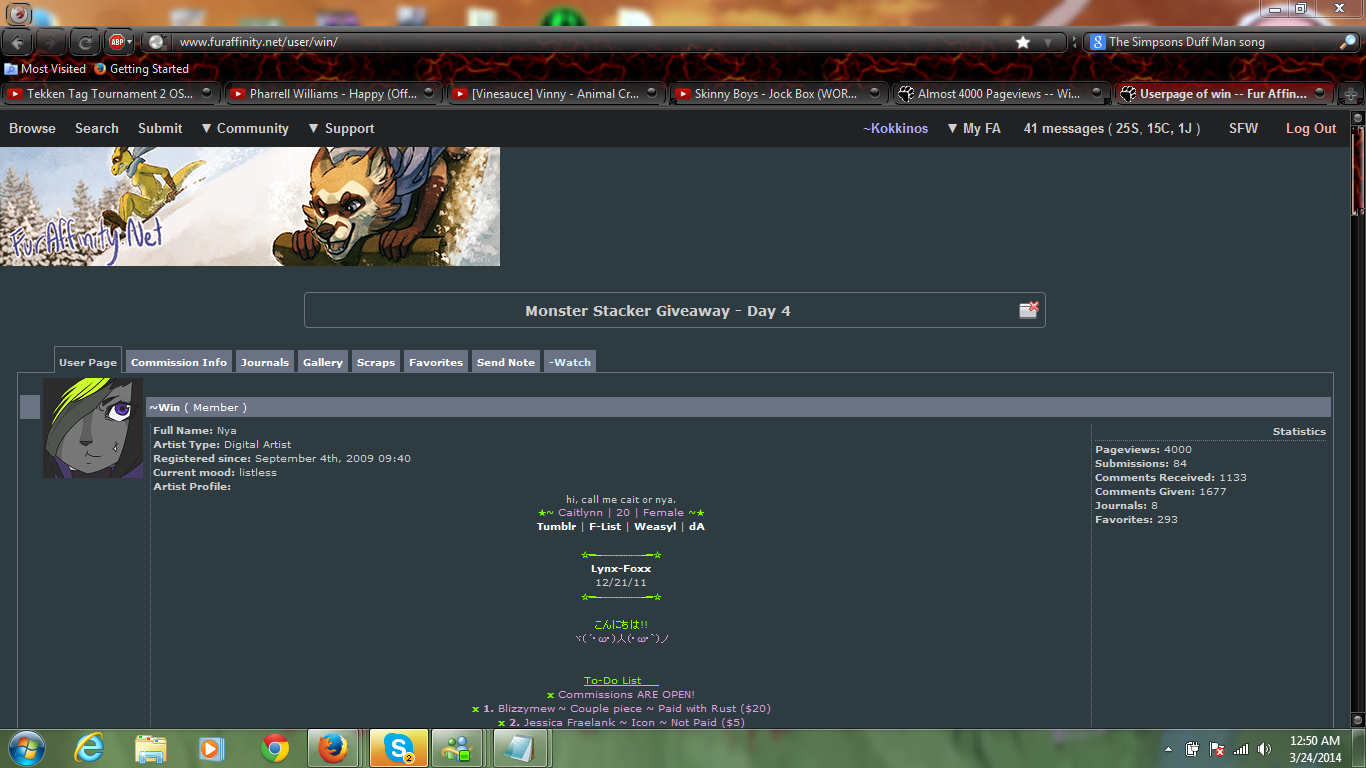The image size is (1366, 768).
Task: Close the Userpage of win tab
Action: click(1319, 93)
